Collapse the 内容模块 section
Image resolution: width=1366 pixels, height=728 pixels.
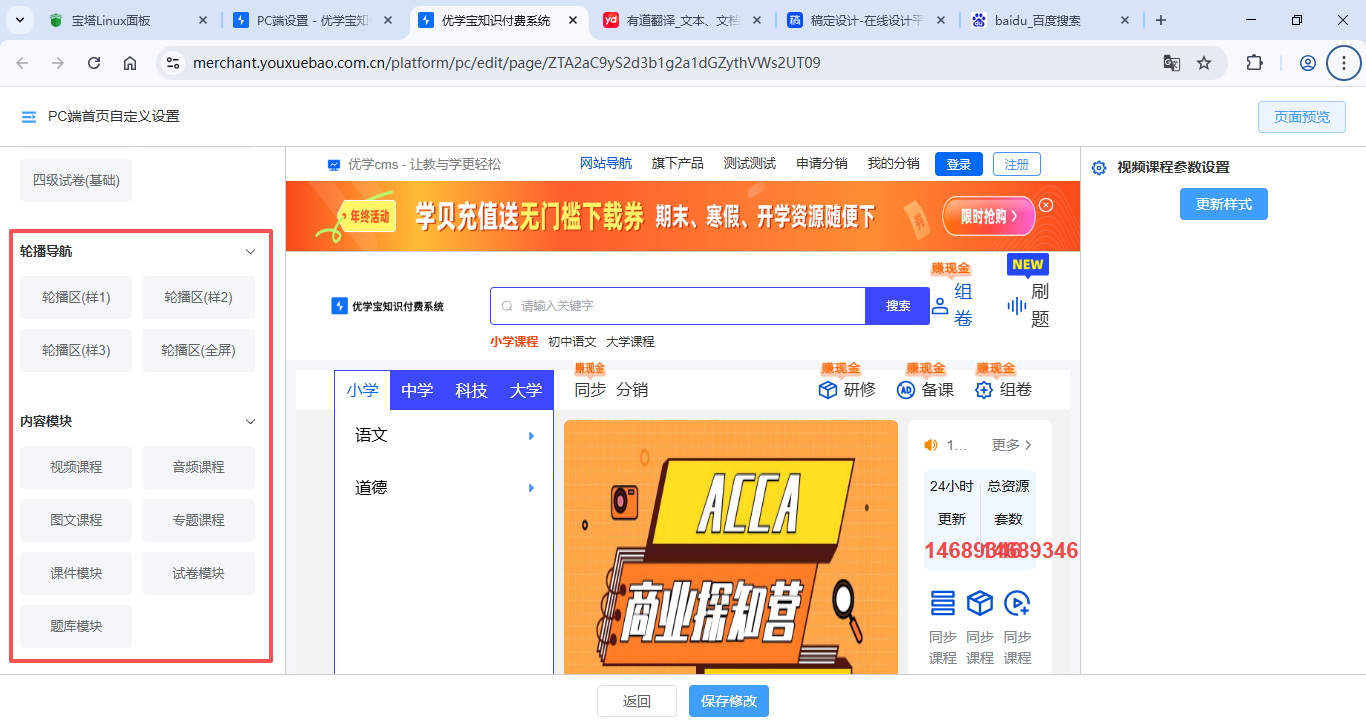(251, 422)
